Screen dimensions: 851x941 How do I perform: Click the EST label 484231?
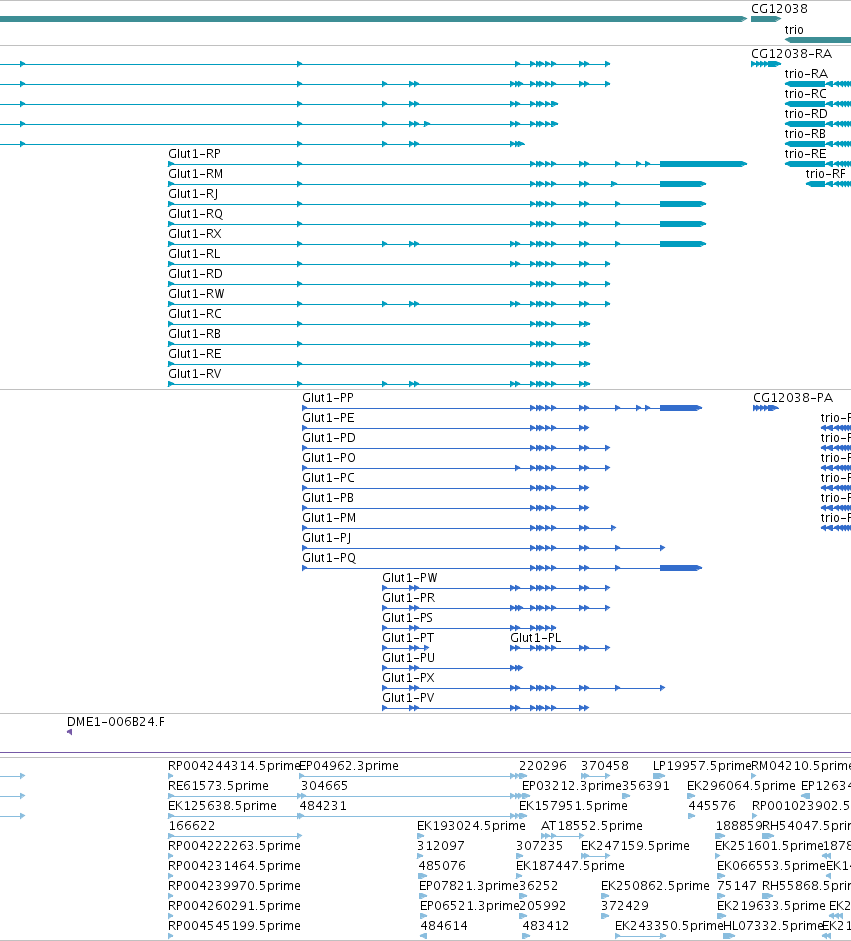323,805
